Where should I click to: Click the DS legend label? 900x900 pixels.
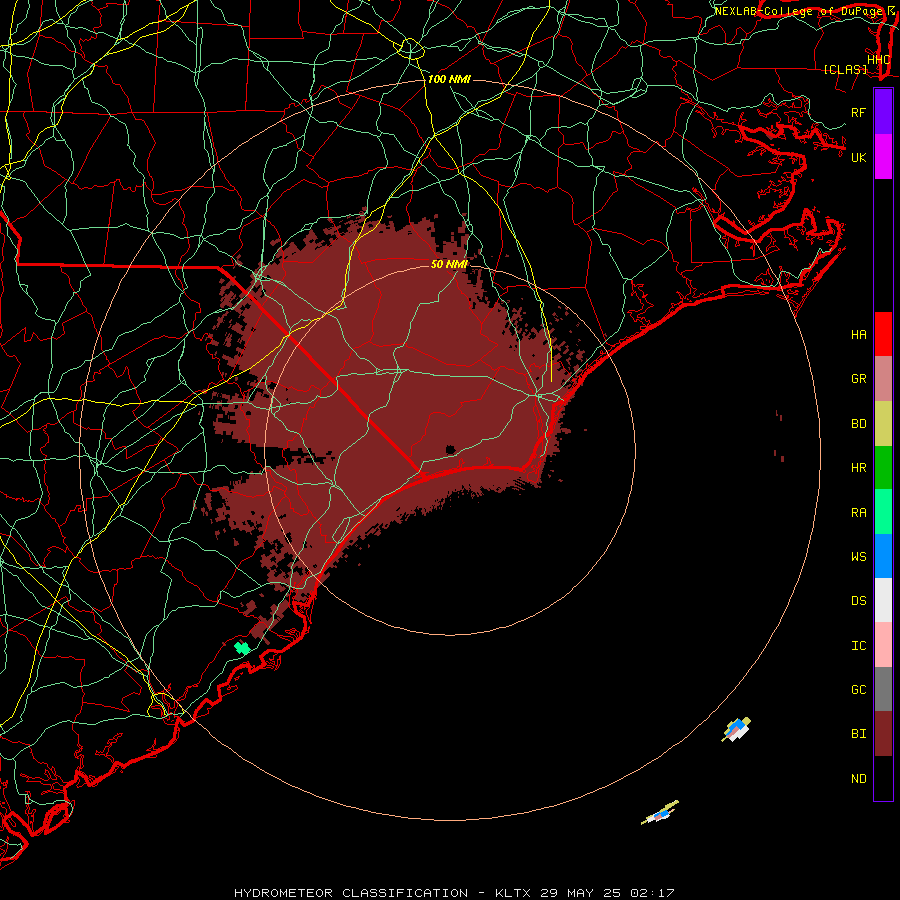(x=858, y=601)
